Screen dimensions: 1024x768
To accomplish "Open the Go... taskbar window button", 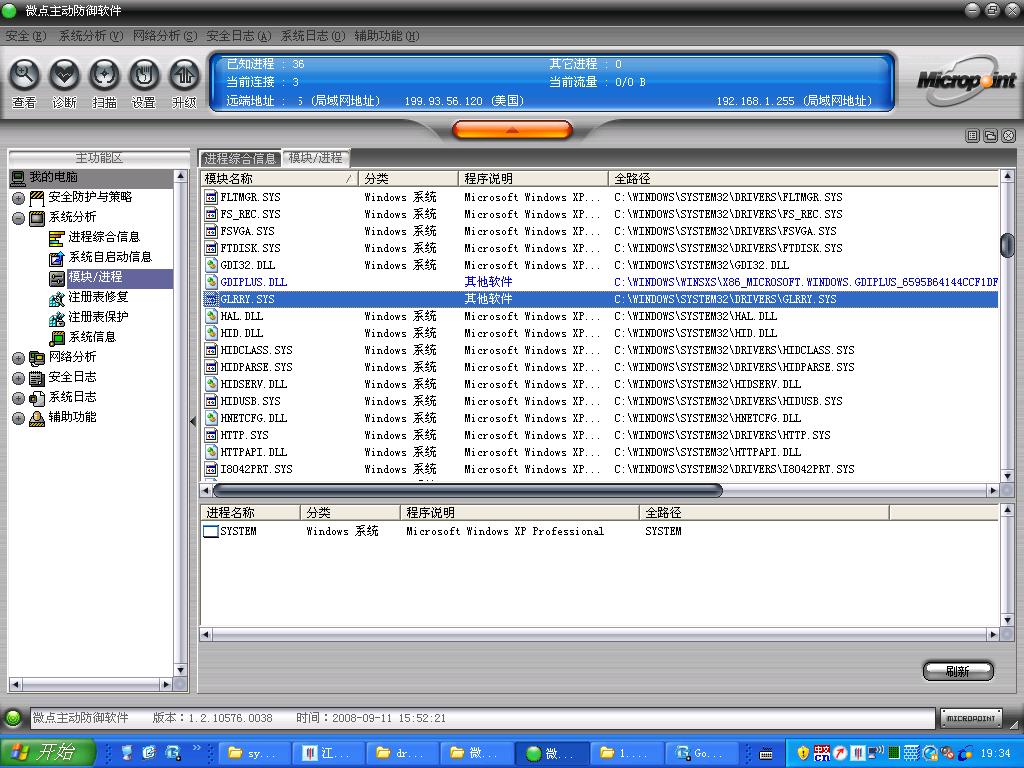I will [701, 754].
